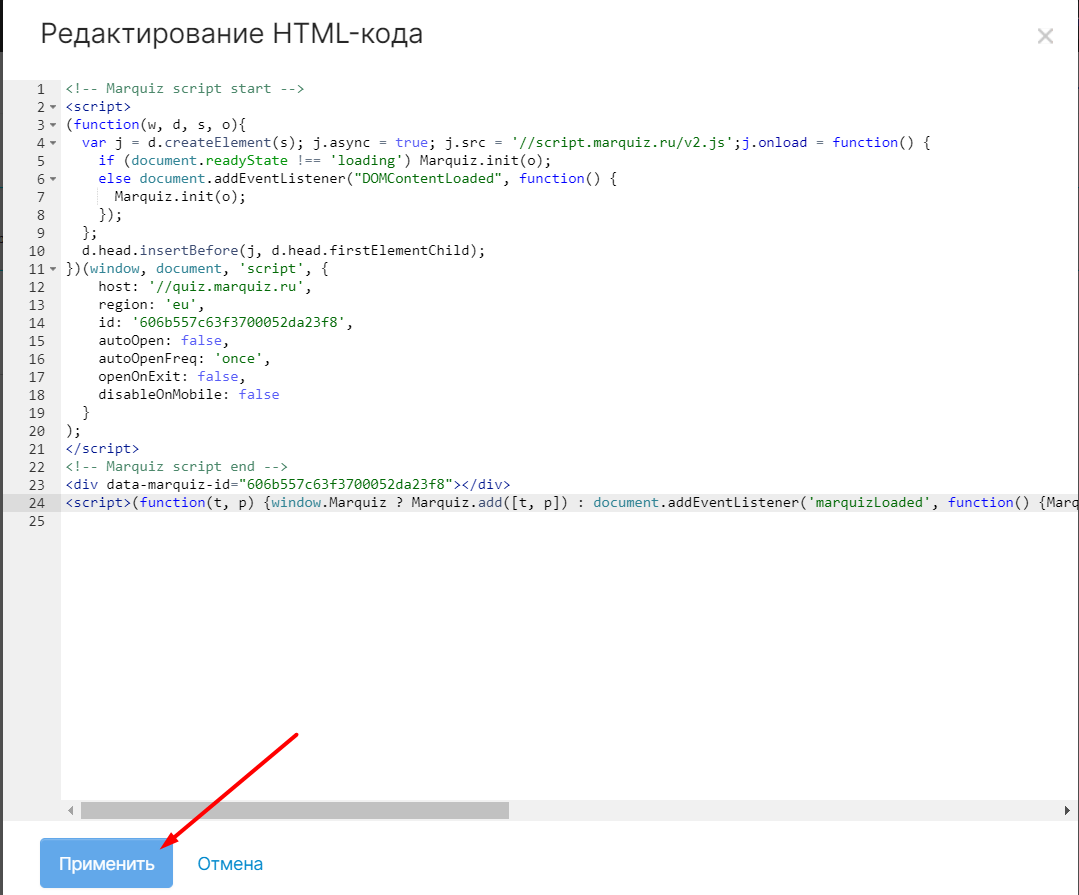Collapse the fold arrow on line 3
Screen dimensions: 1079x895
53,125
